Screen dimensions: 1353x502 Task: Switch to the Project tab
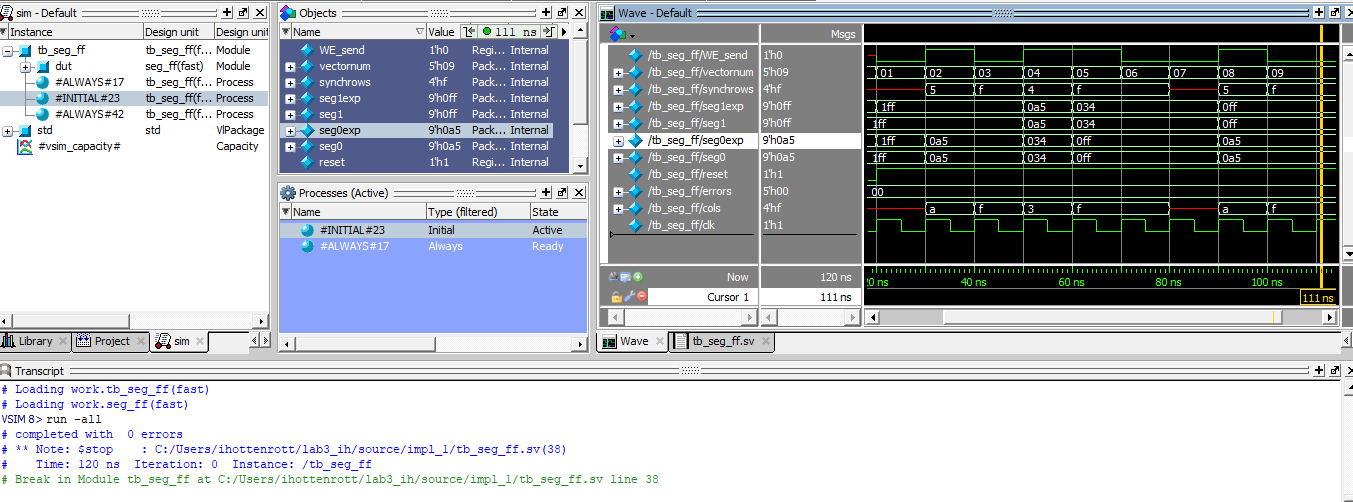click(112, 341)
